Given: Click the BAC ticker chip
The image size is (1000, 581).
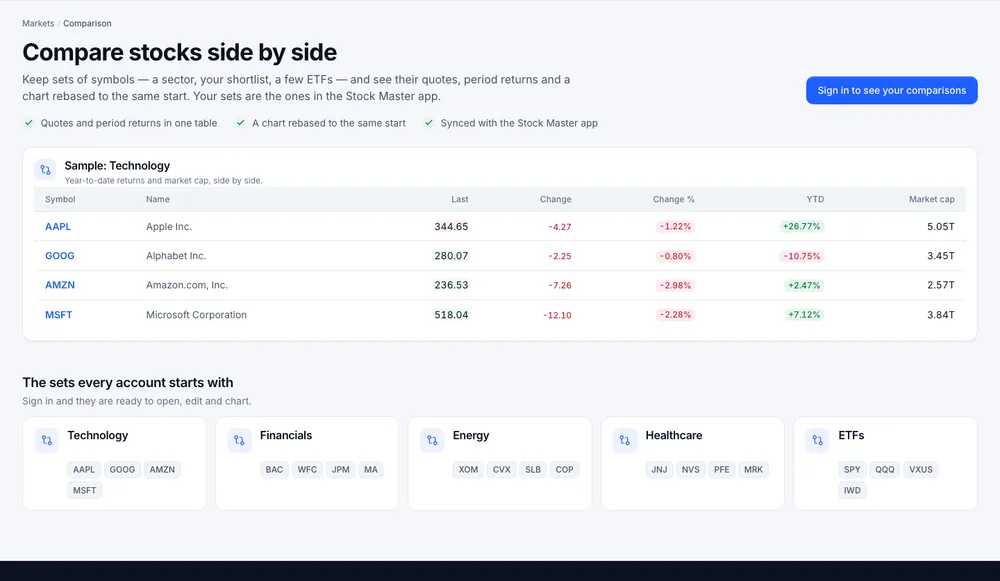Looking at the screenshot, I should click(274, 469).
